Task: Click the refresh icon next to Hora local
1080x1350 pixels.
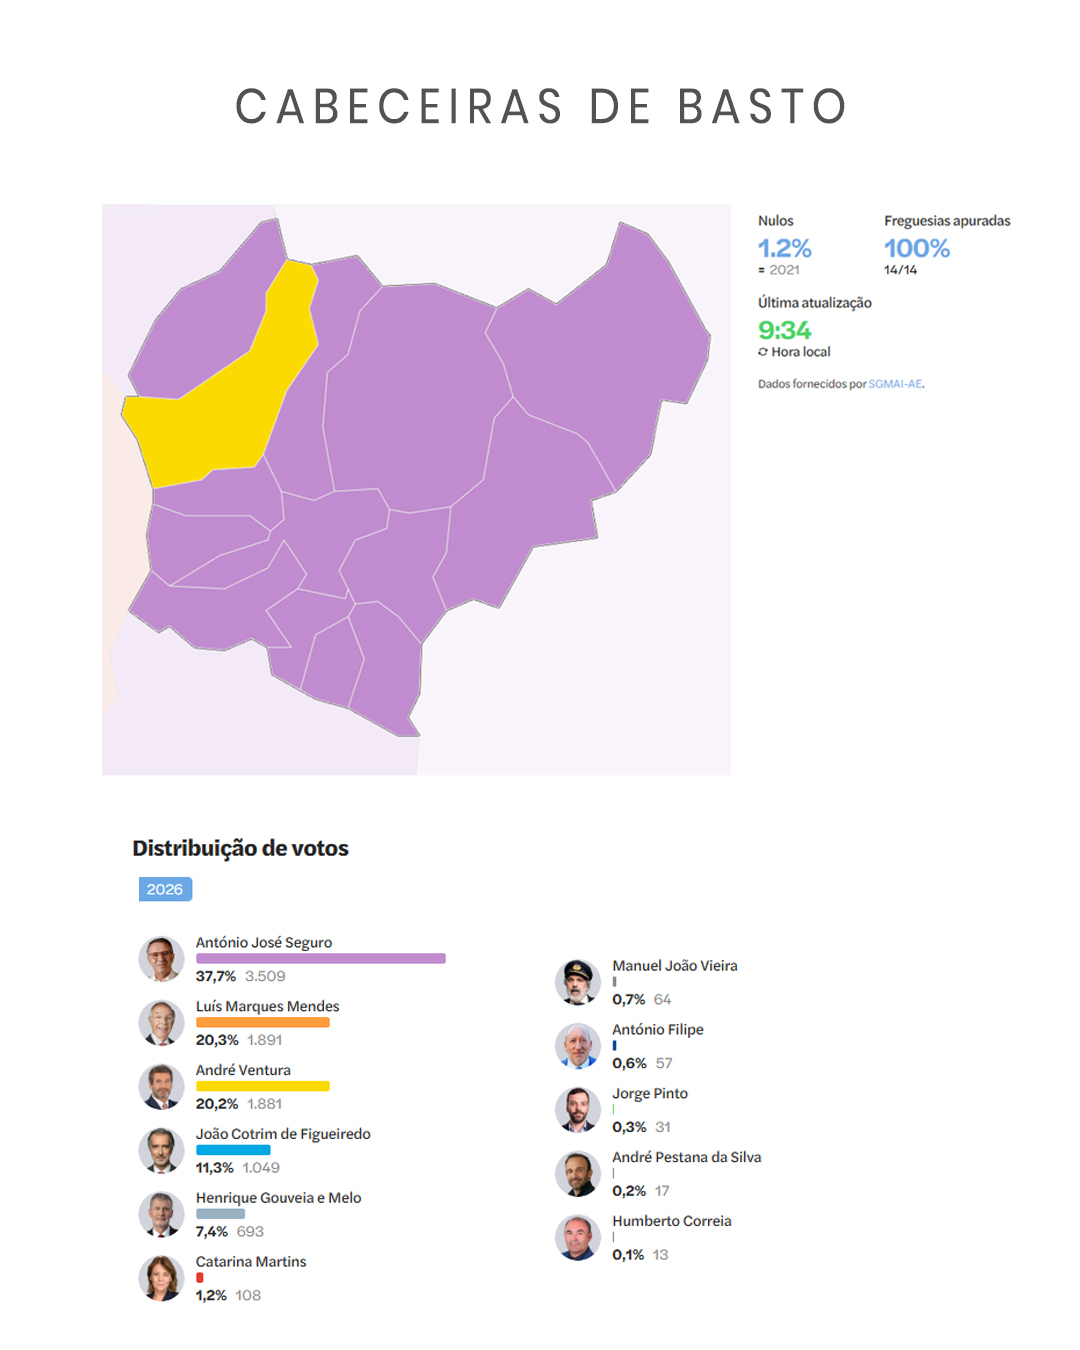Action: coord(765,352)
